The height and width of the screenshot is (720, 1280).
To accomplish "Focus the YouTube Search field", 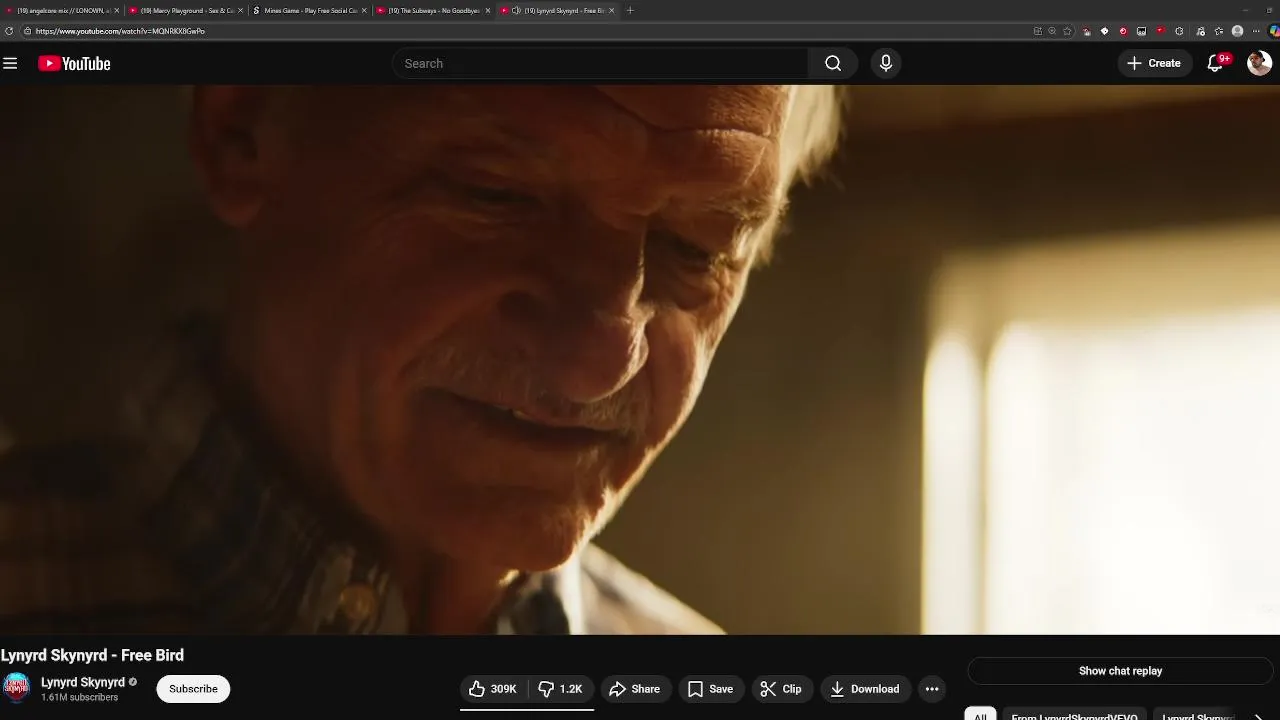I will click(x=600, y=63).
